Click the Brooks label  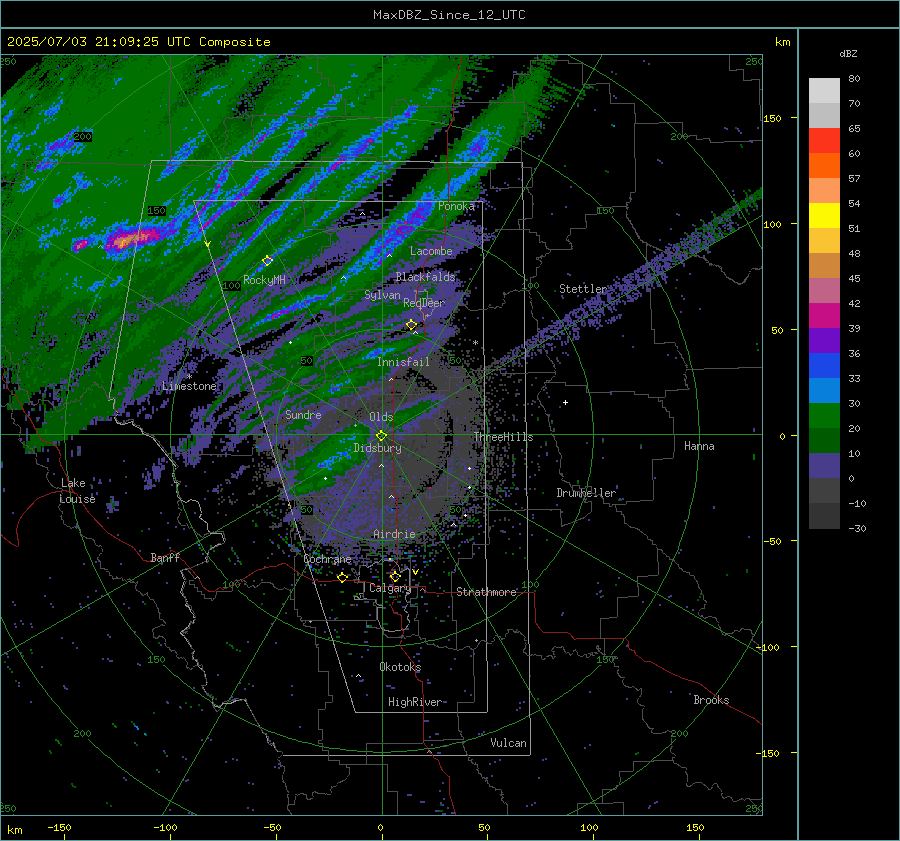[x=711, y=700]
